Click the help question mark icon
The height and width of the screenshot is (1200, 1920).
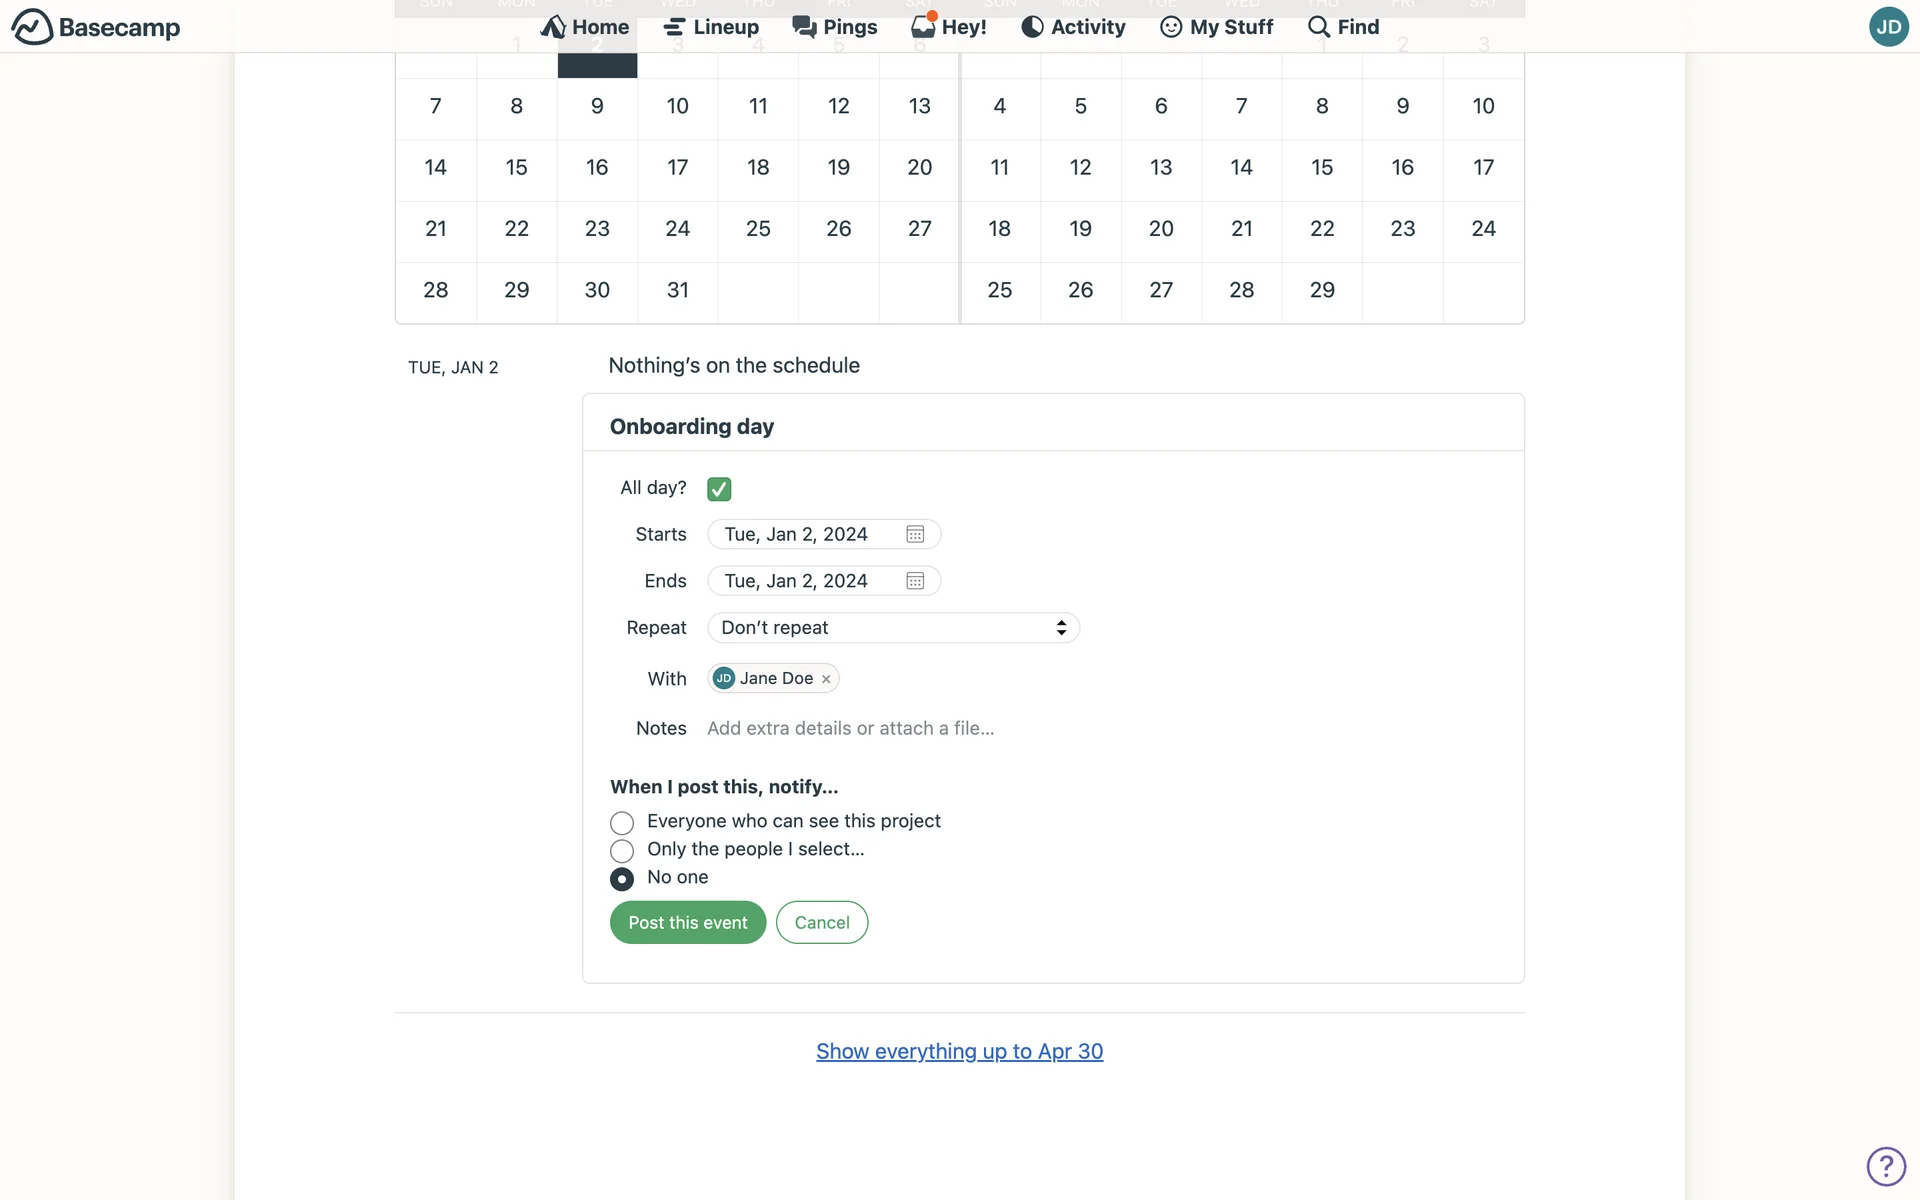pos(1886,1166)
